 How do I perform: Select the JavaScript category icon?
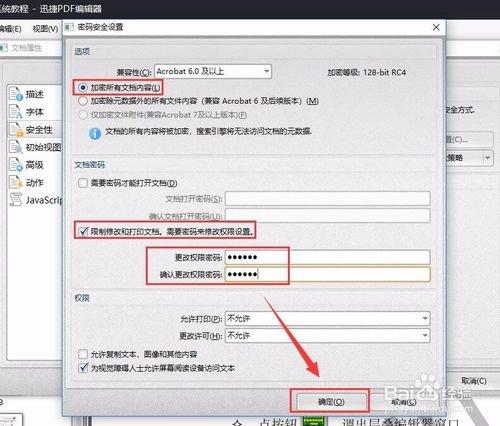[16, 200]
